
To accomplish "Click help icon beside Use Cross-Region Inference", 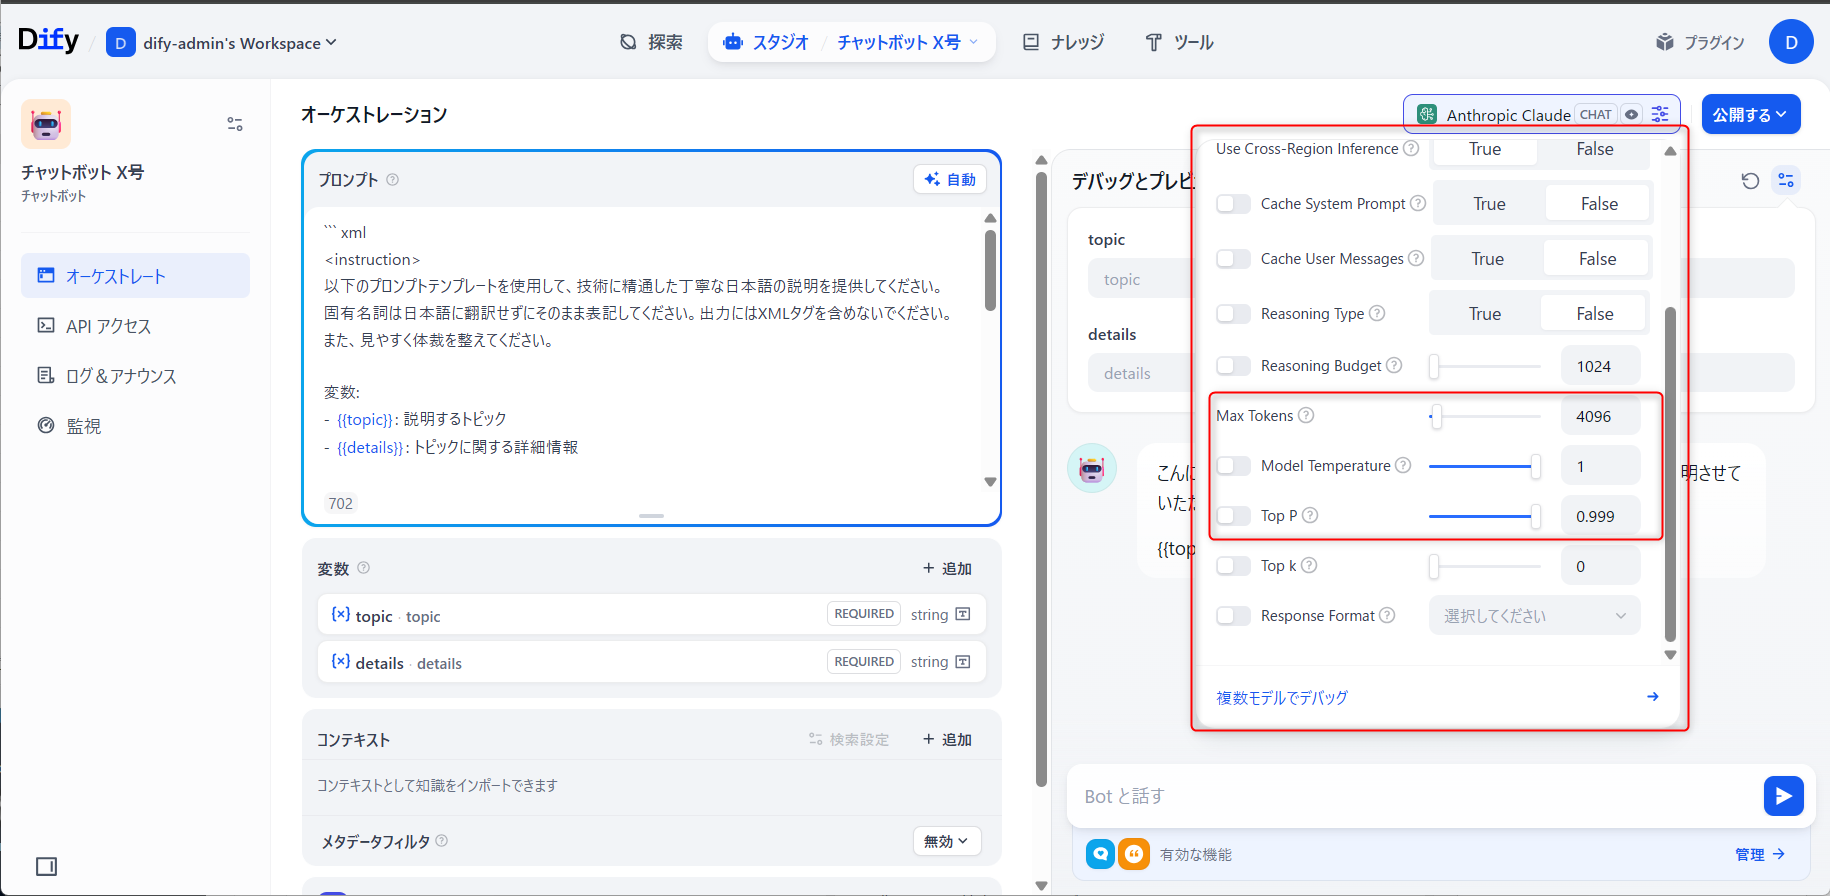I will (x=1411, y=148).
